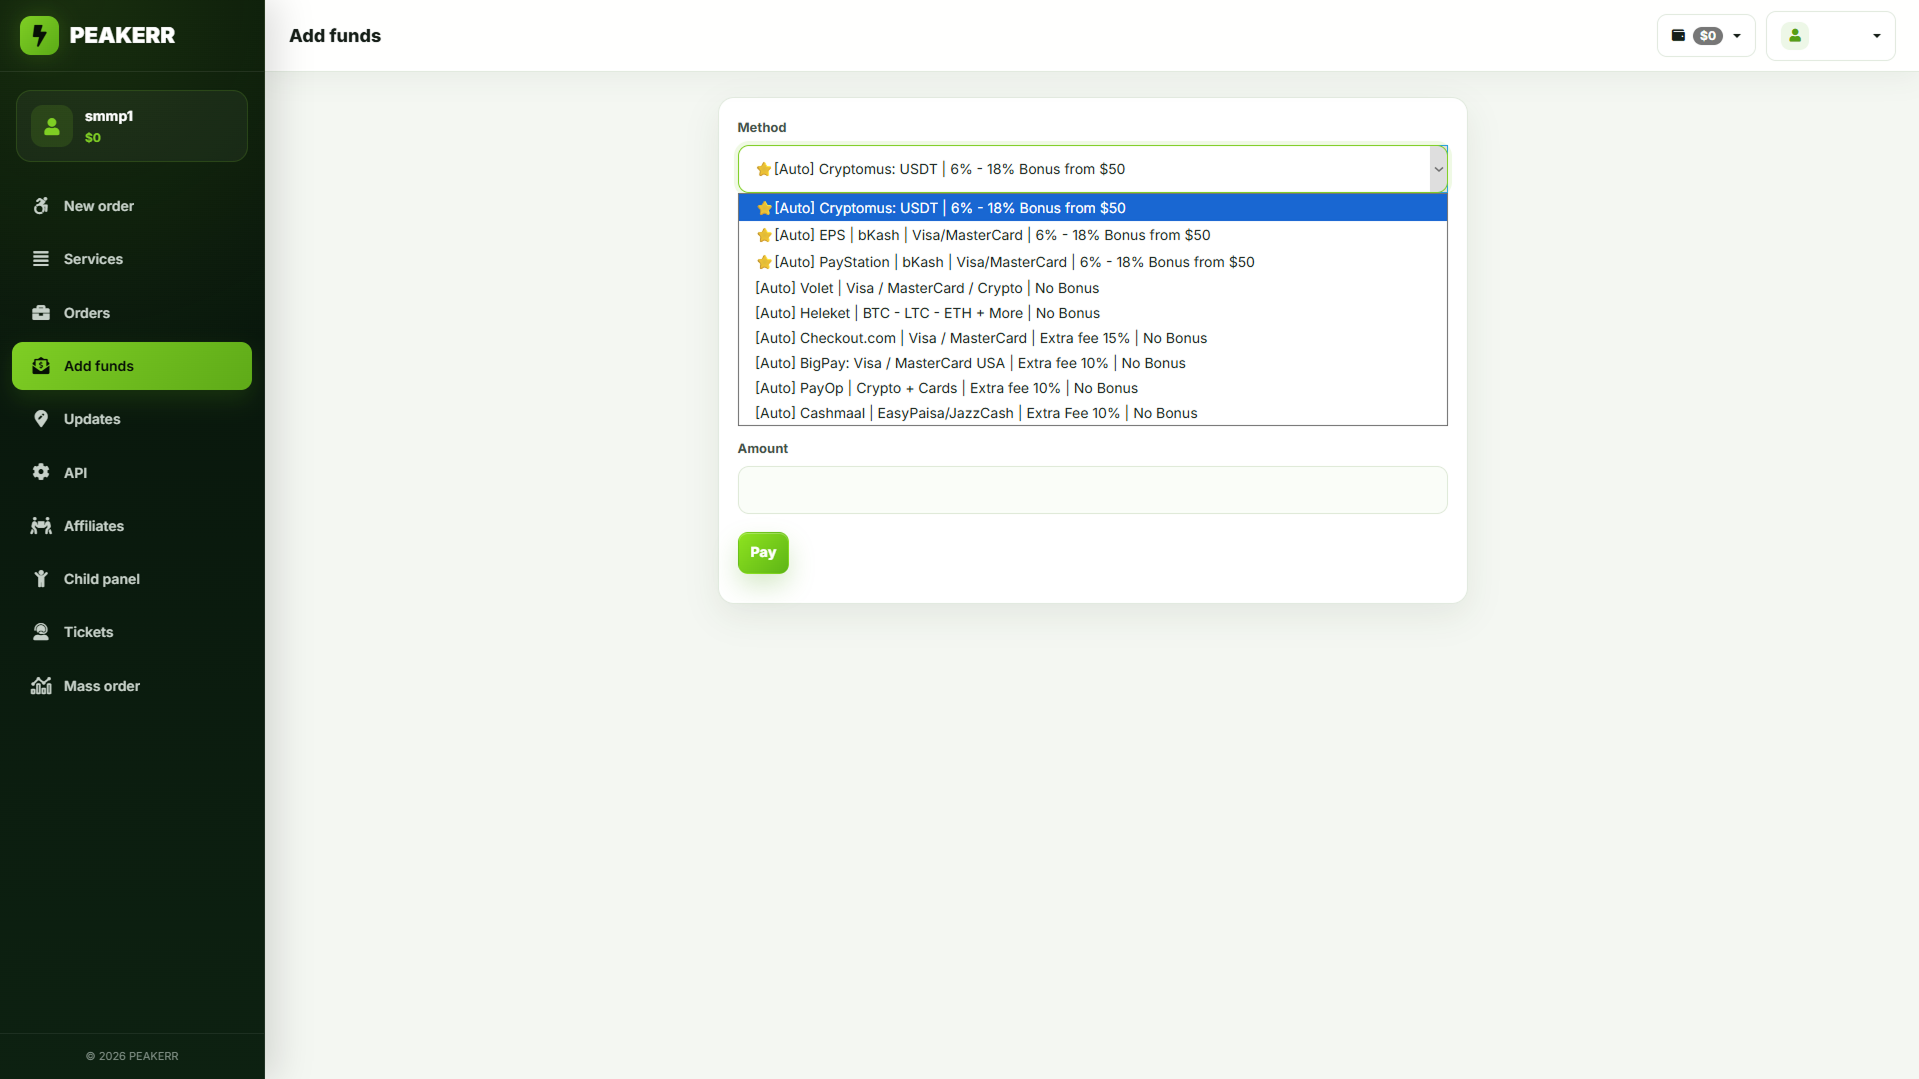This screenshot has height=1079, width=1919.
Task: Open the New order page
Action: point(132,206)
